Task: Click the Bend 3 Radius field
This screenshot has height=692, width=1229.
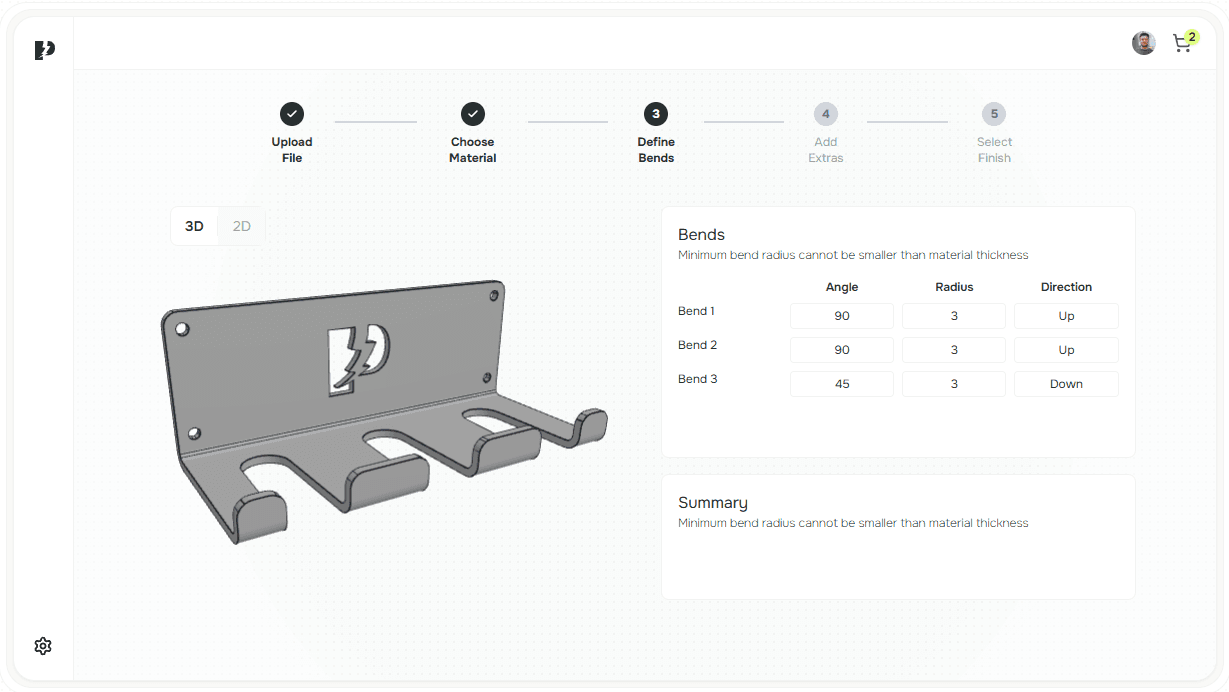Action: pyautogui.click(x=954, y=384)
